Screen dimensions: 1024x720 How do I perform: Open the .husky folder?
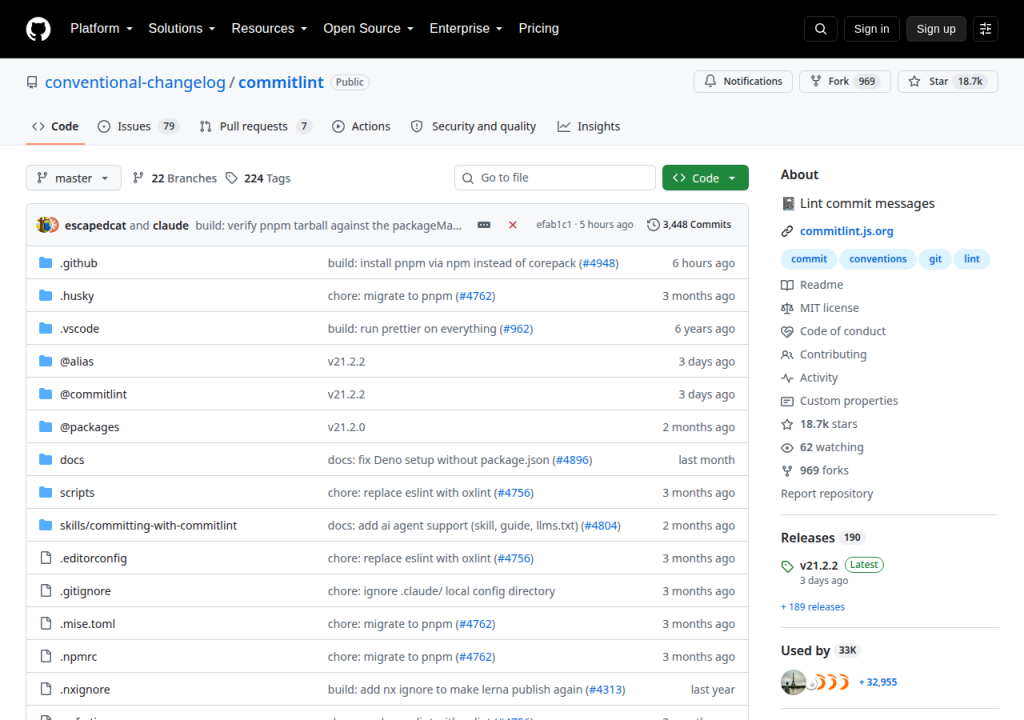click(77, 295)
